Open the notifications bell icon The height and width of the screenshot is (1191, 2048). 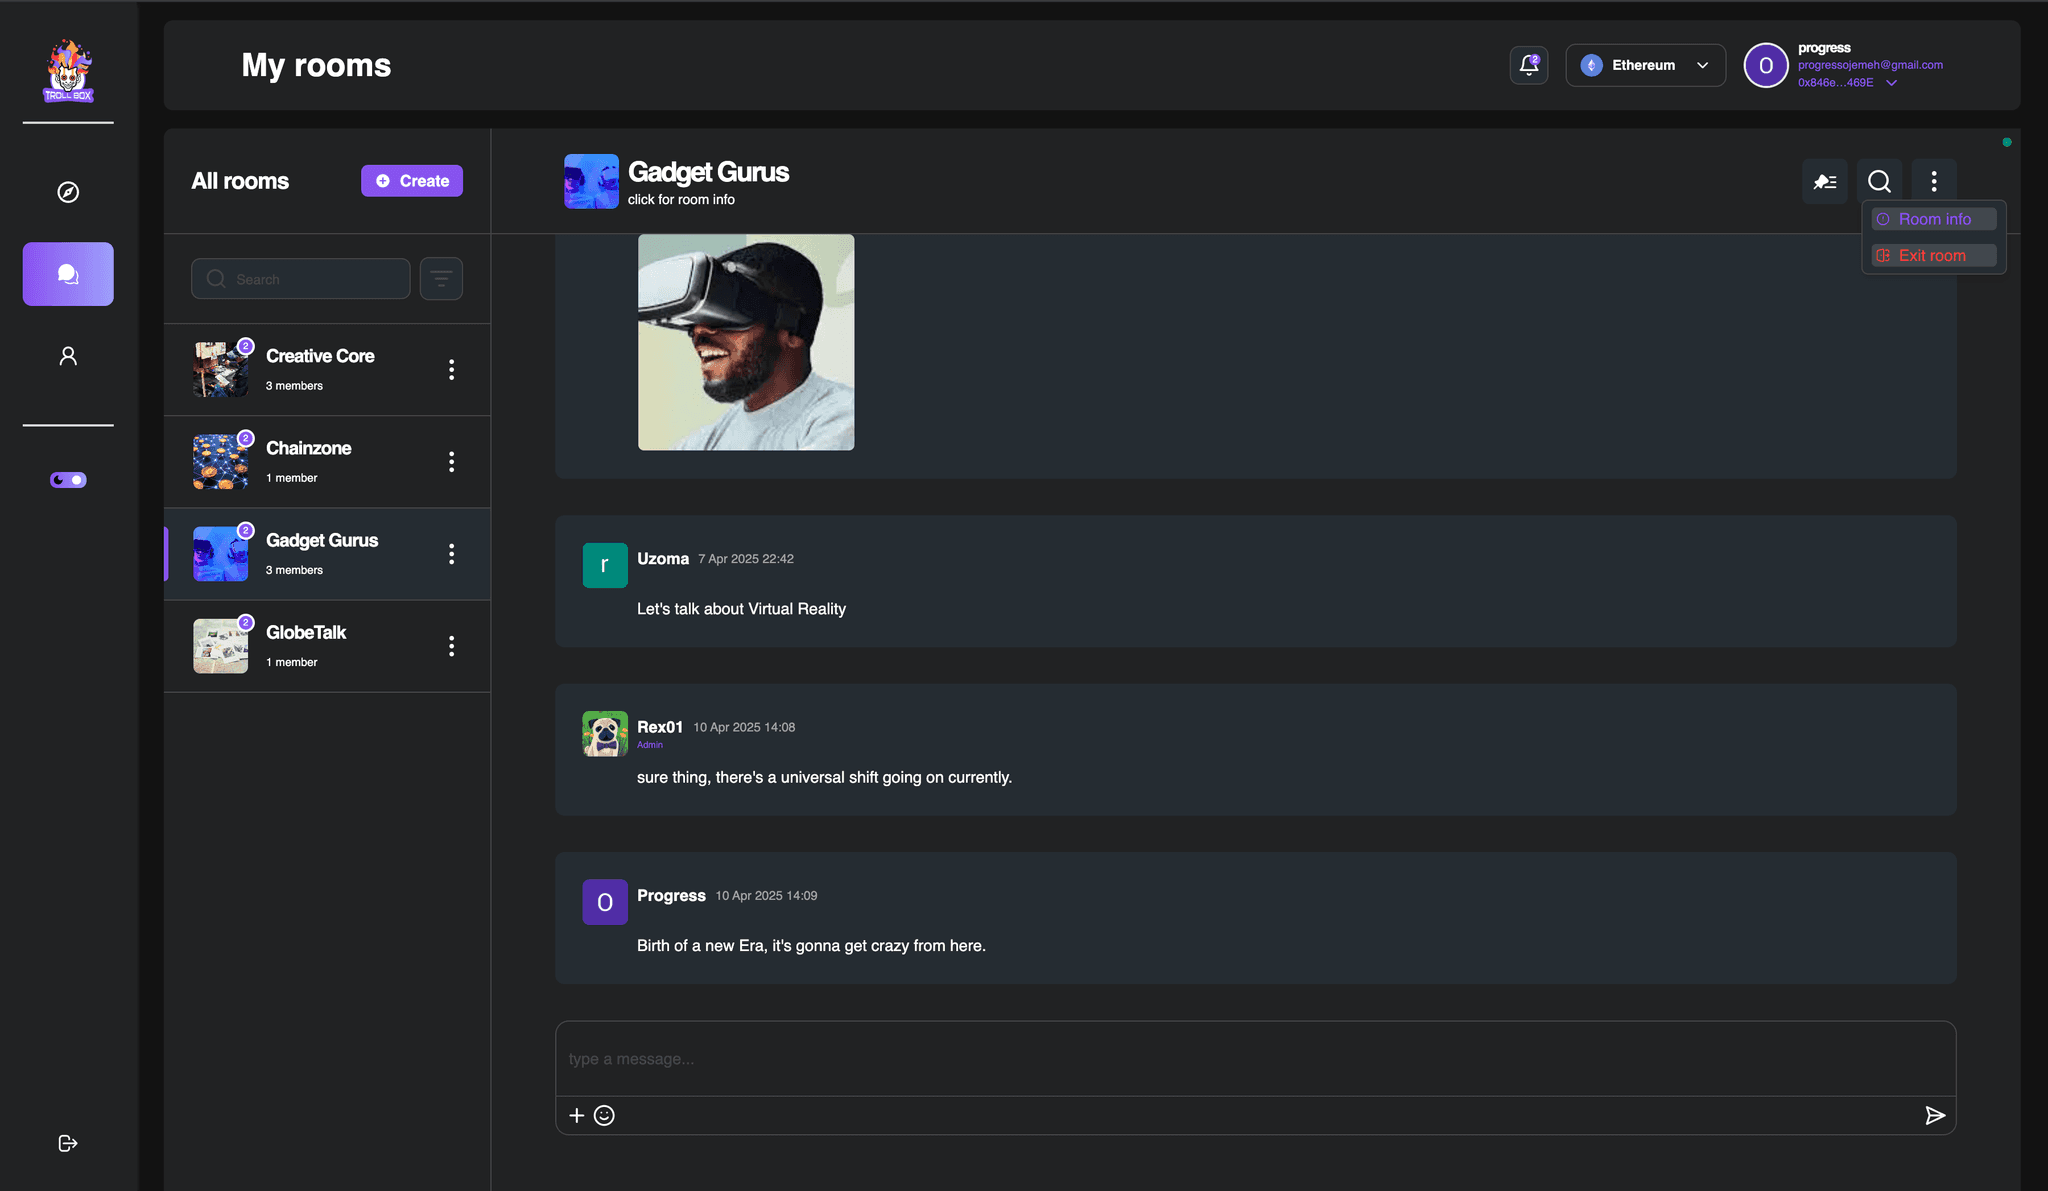pyautogui.click(x=1528, y=65)
